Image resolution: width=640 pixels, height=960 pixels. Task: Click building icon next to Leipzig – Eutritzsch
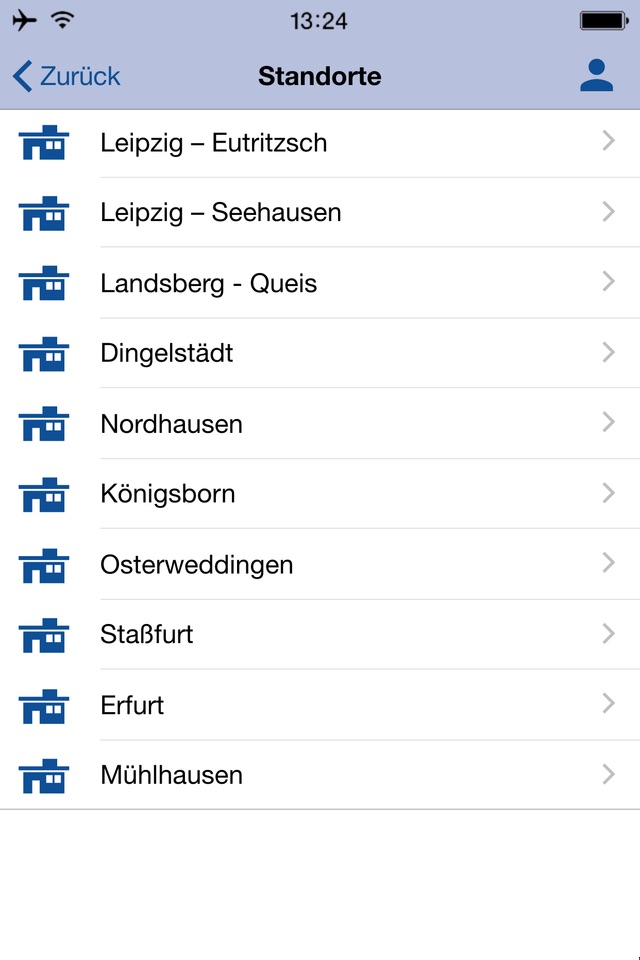click(x=44, y=144)
